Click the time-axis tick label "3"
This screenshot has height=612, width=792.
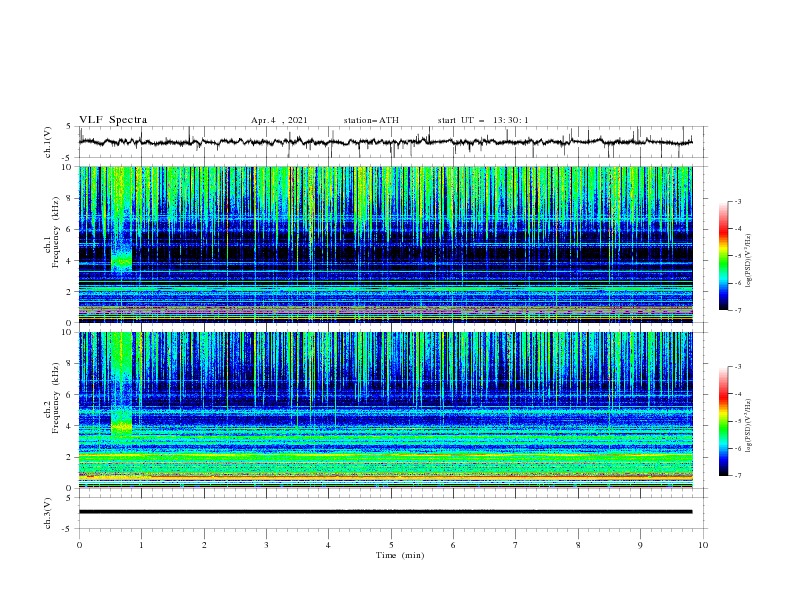(x=266, y=545)
